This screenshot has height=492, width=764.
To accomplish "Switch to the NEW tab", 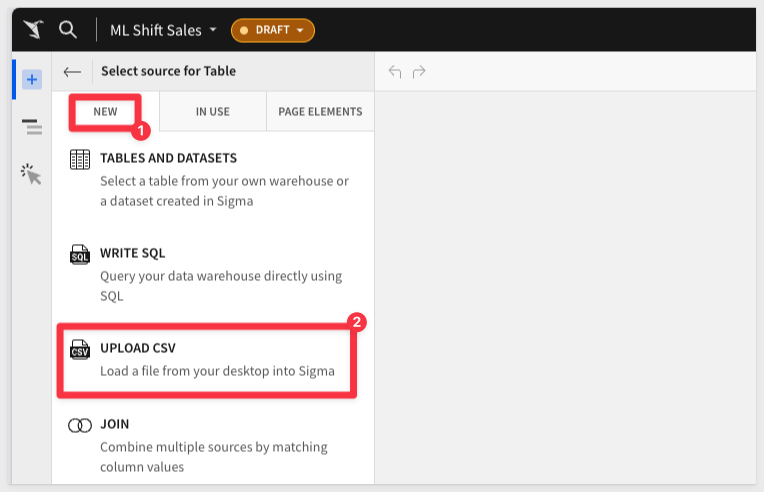I will tap(105, 111).
